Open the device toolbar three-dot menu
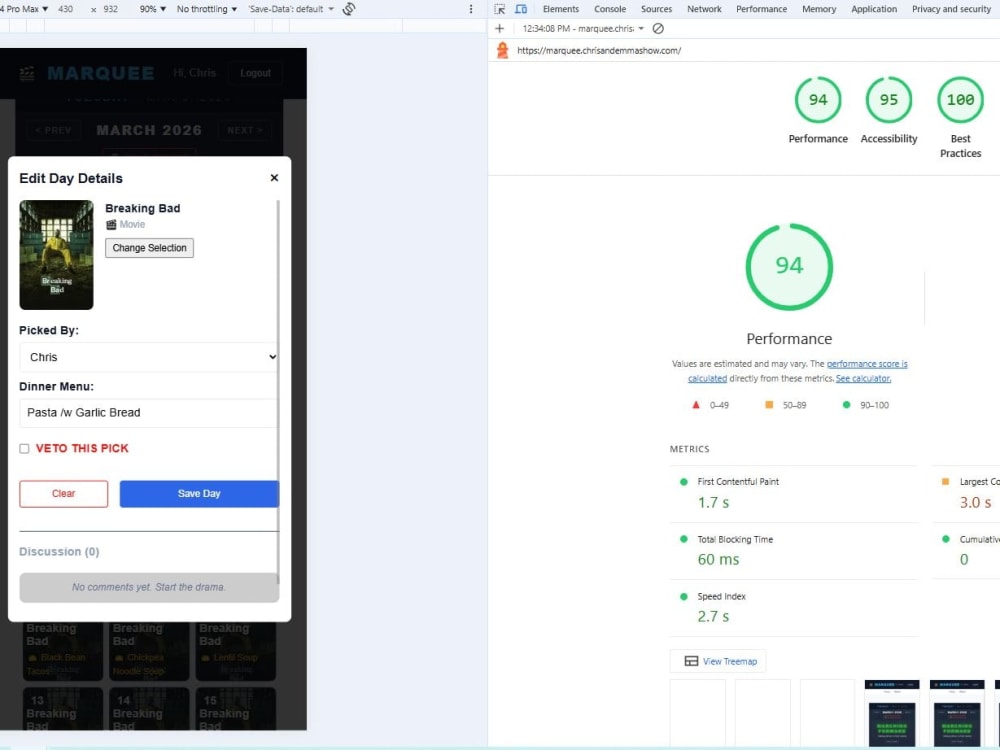 point(471,9)
